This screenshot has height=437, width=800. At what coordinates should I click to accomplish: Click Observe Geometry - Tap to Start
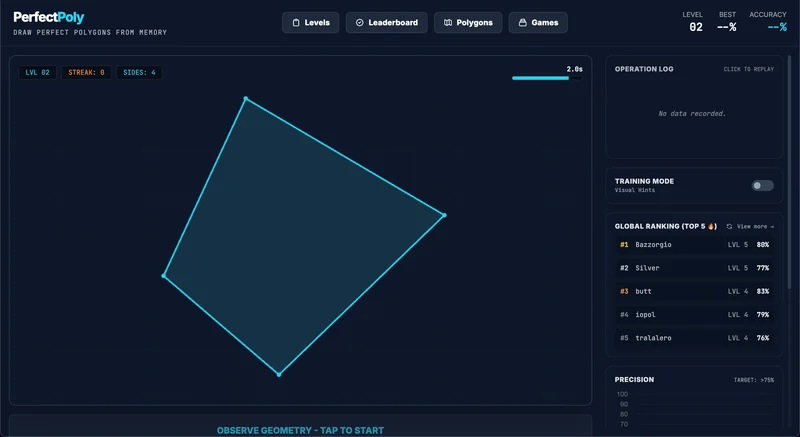(x=300, y=430)
